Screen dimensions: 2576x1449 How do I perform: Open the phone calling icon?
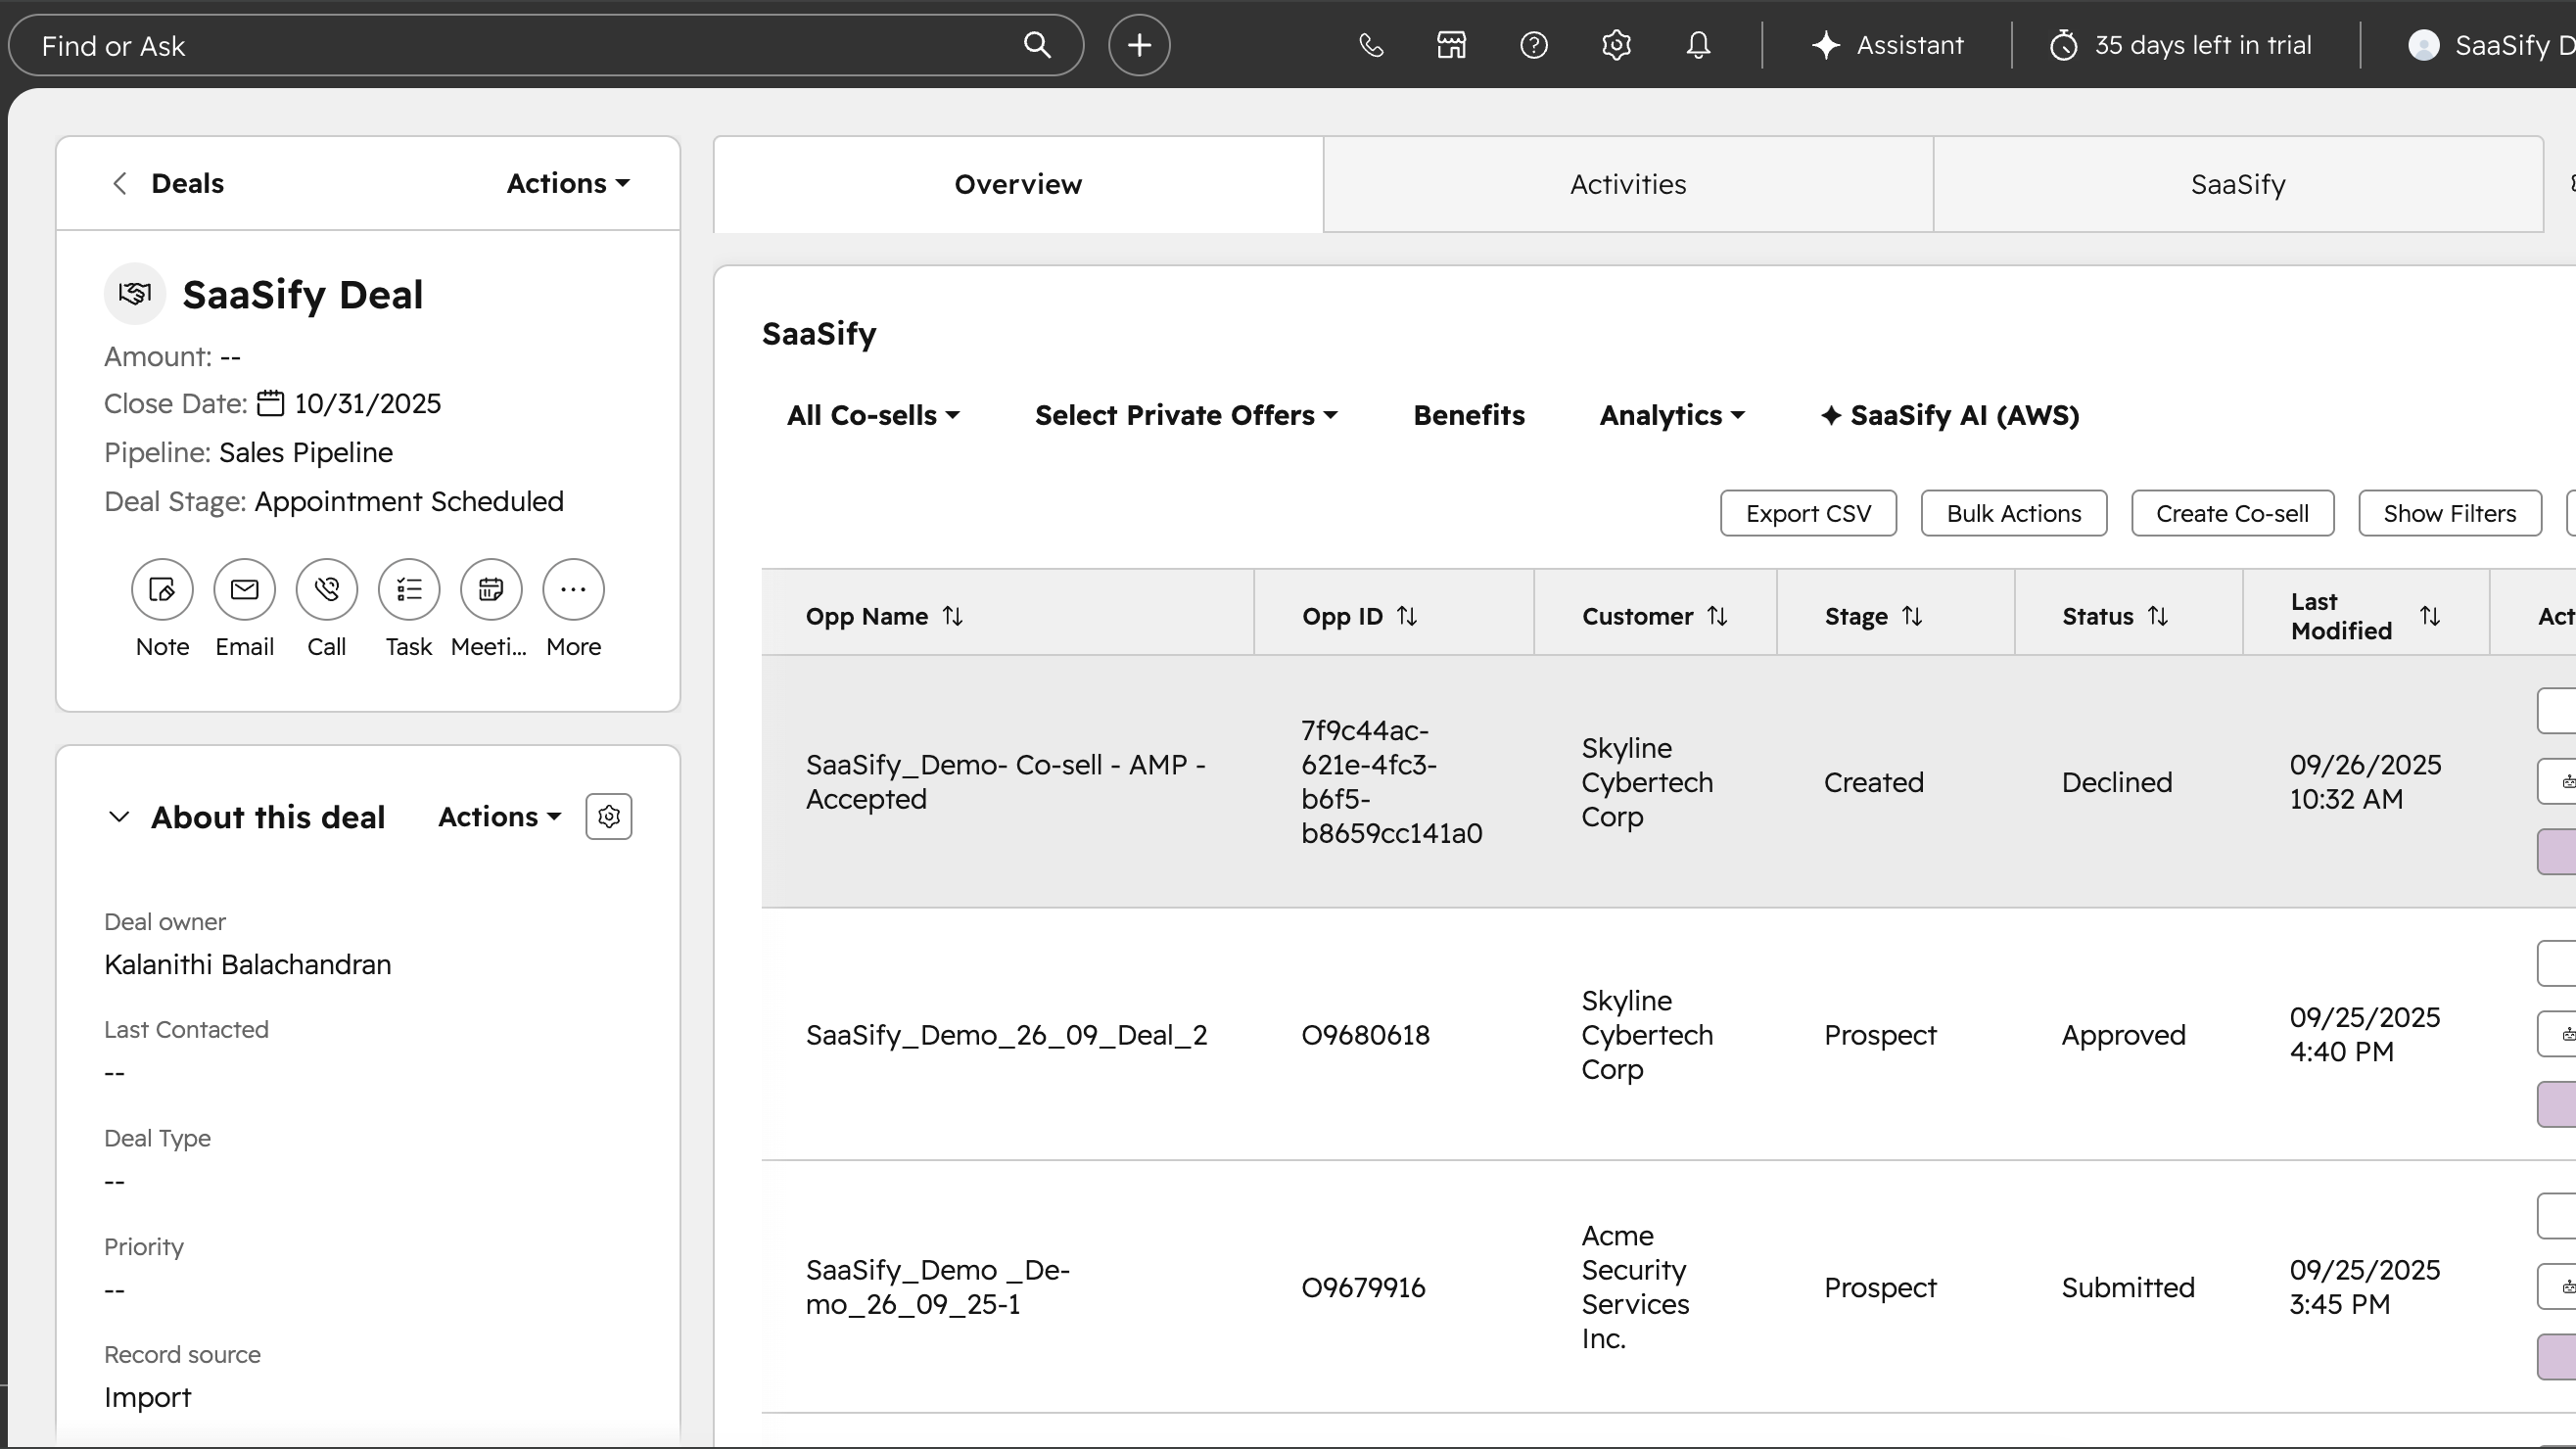click(1371, 45)
